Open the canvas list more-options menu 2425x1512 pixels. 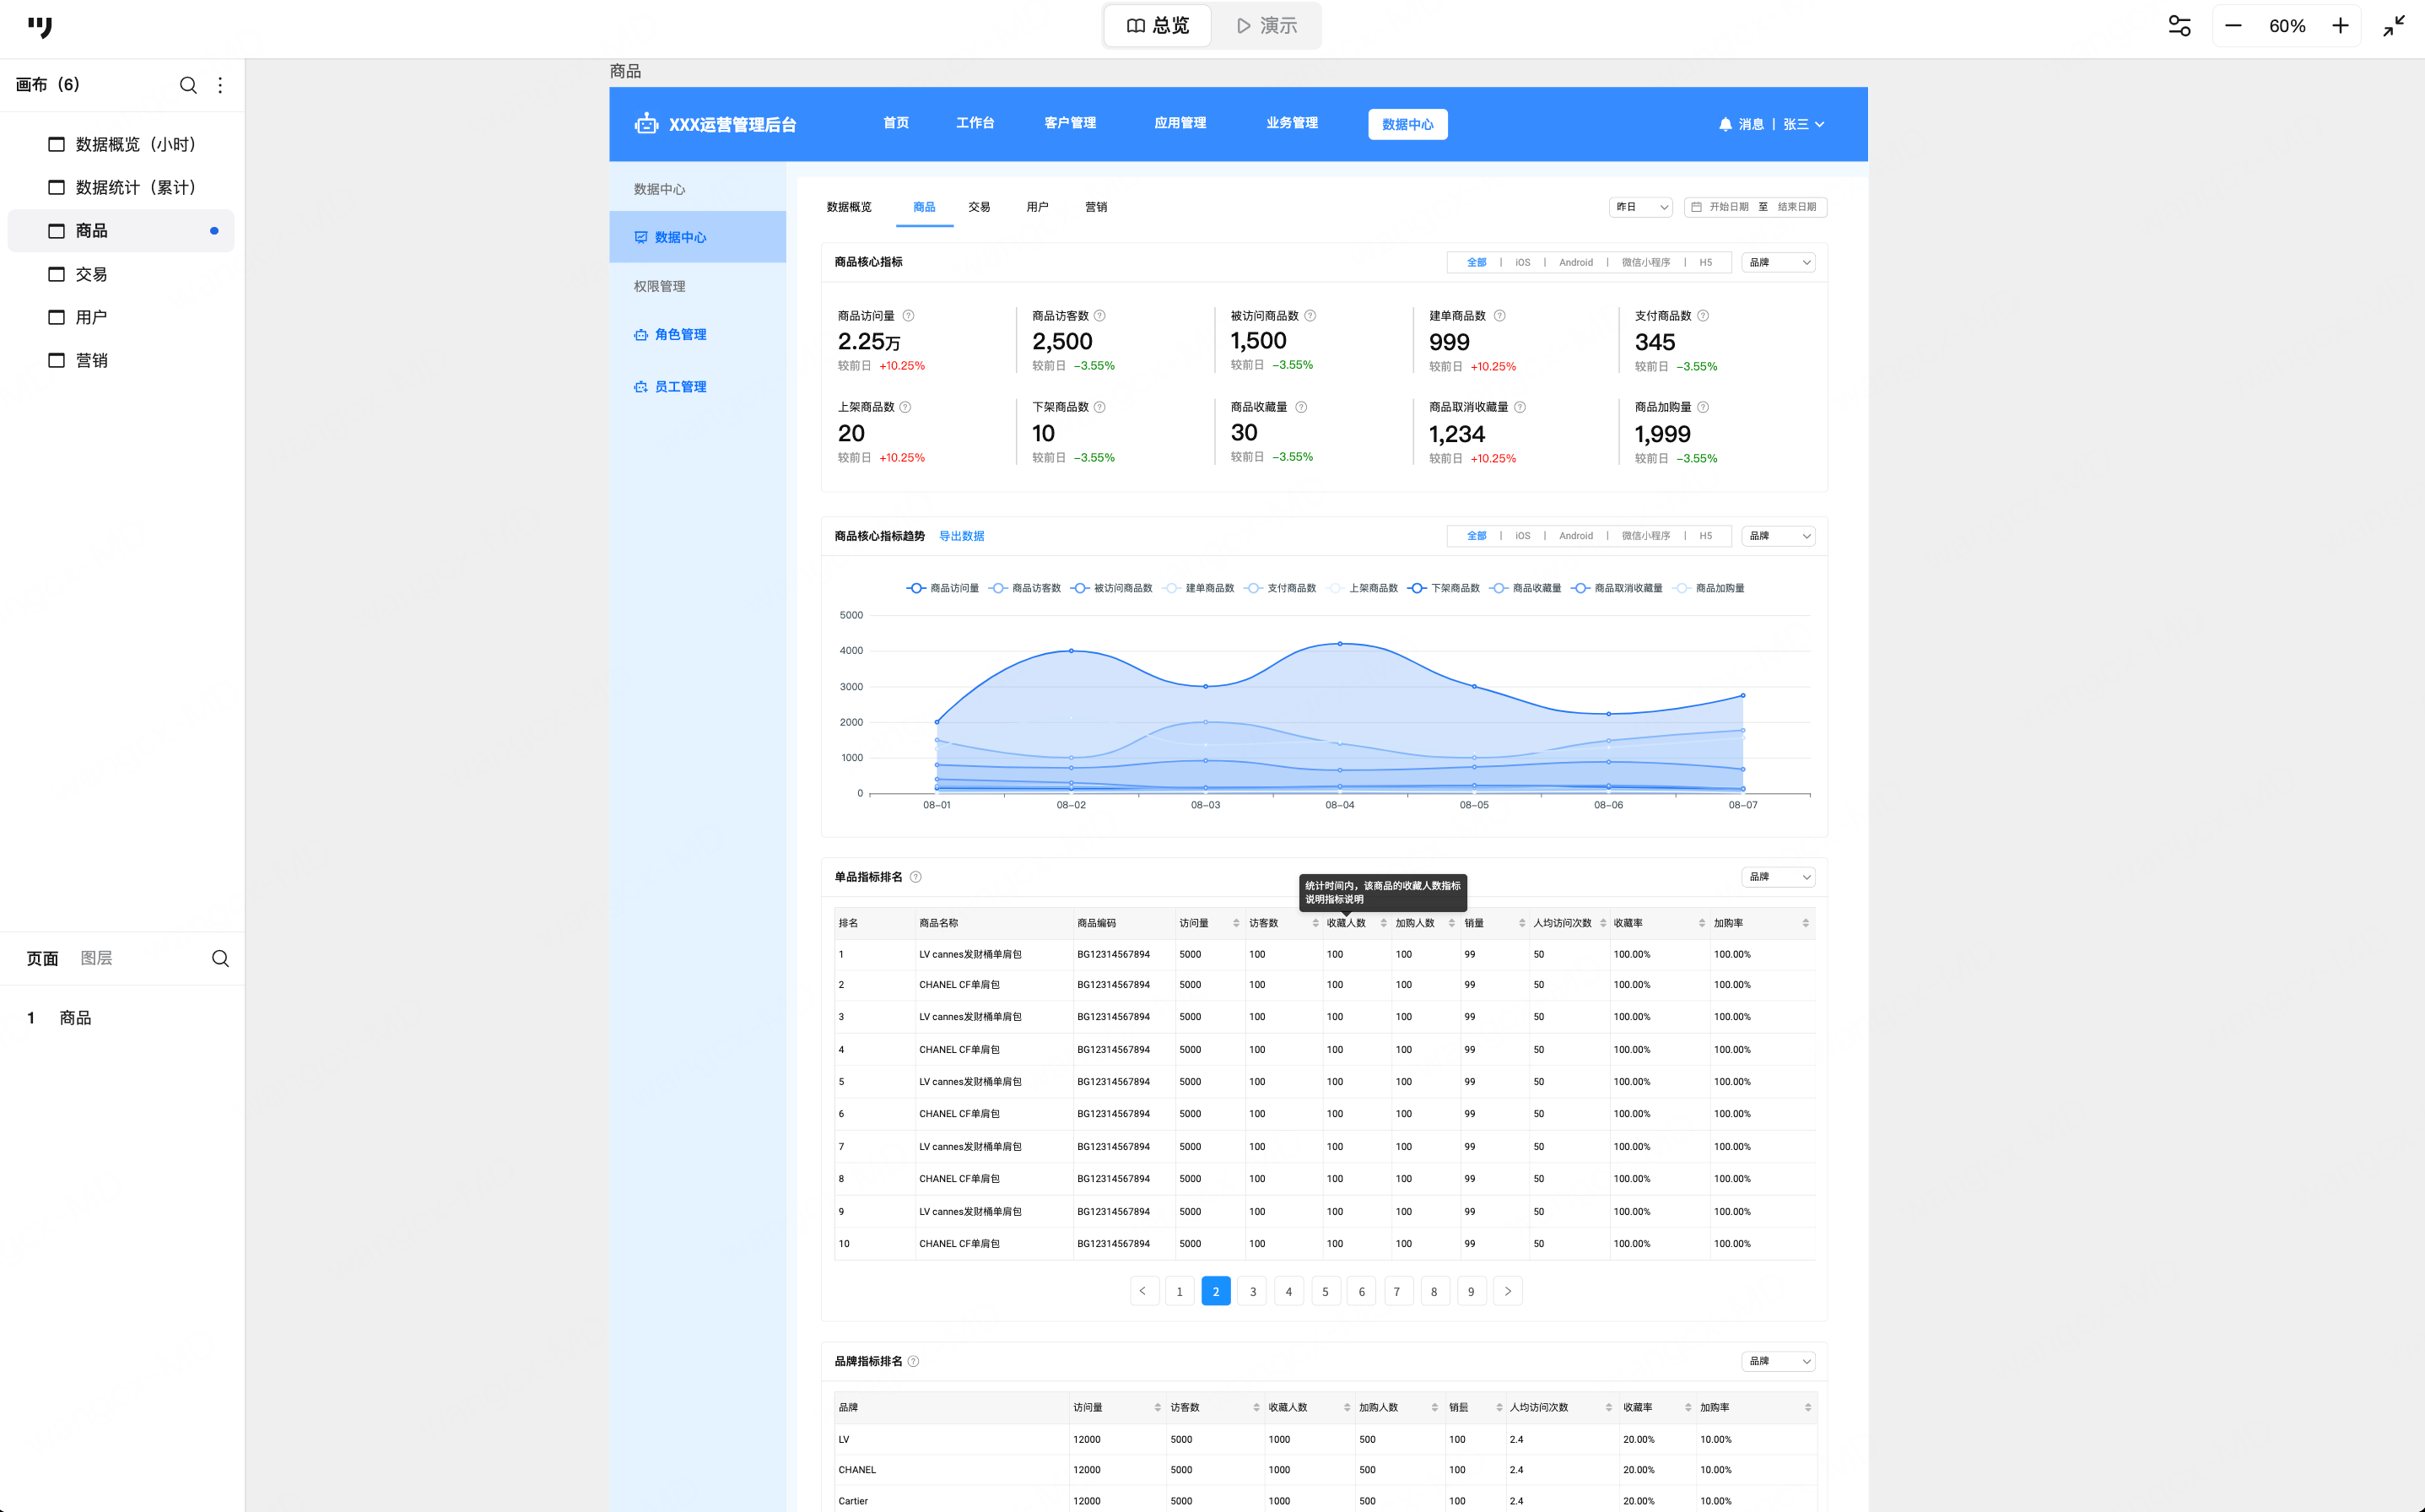click(220, 85)
